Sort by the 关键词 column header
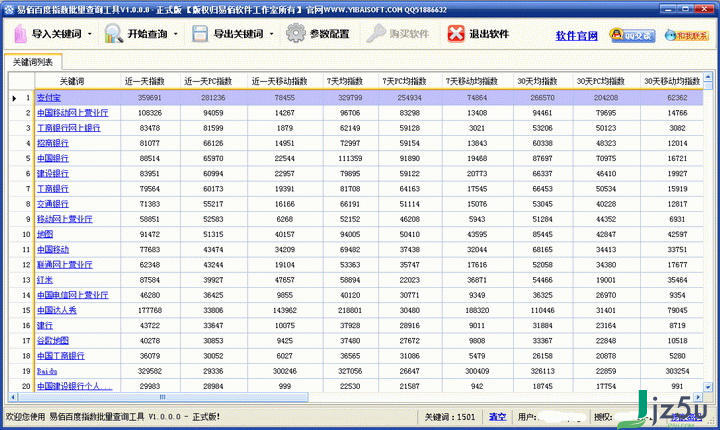 tap(77, 81)
